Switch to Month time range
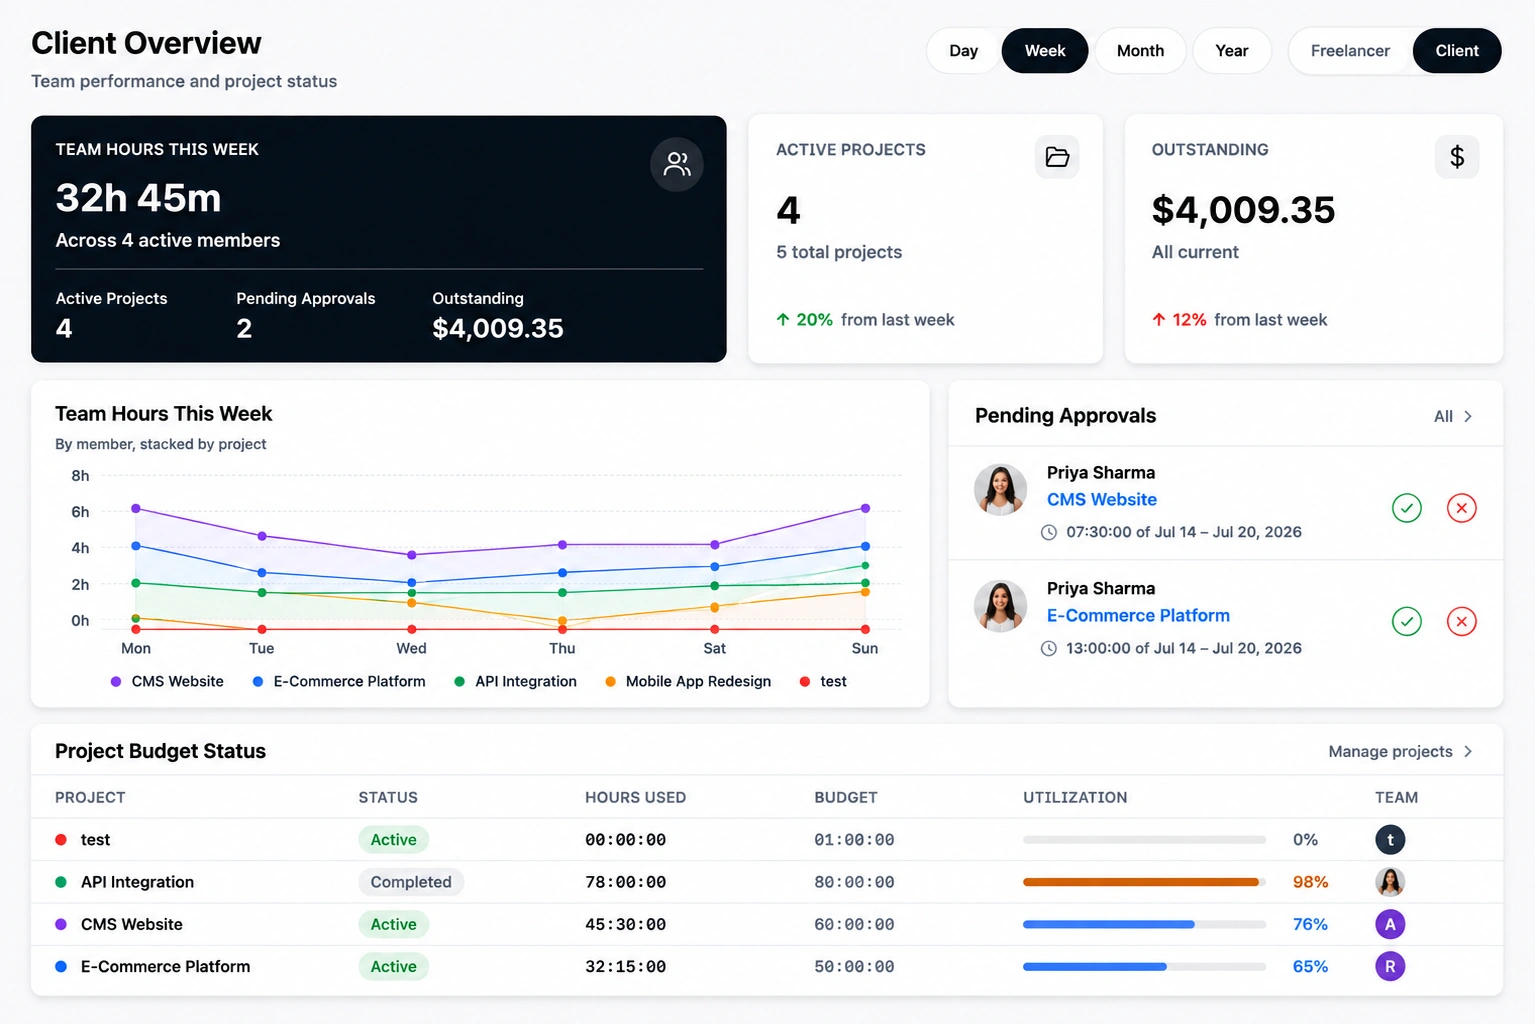Screen dimensions: 1535x1024 pos(1140,51)
